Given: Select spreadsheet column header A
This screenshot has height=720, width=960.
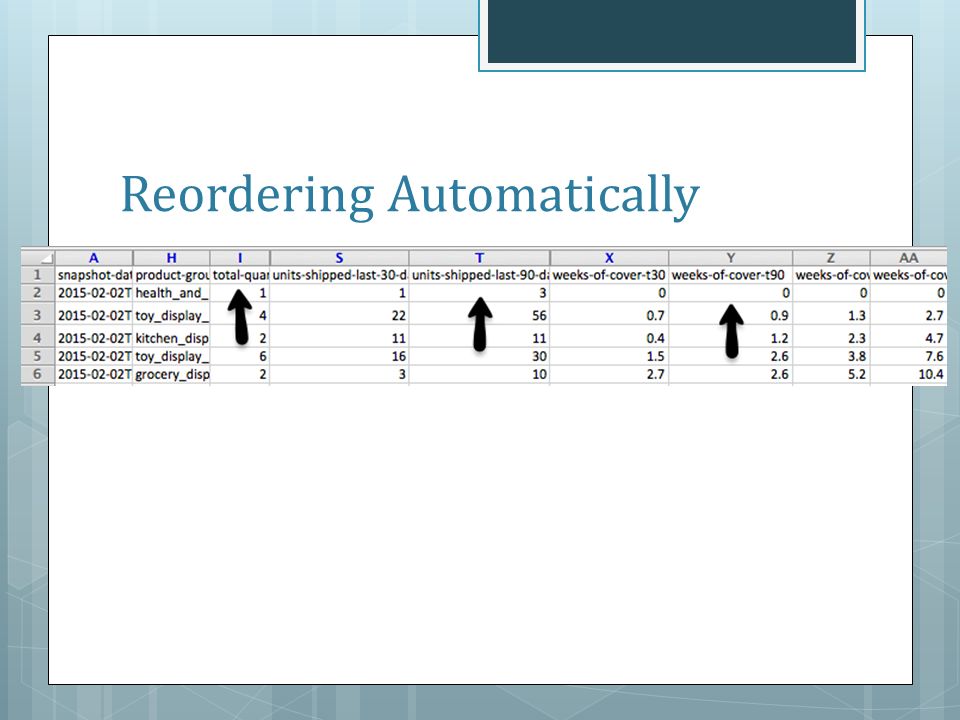Looking at the screenshot, I should (94, 258).
